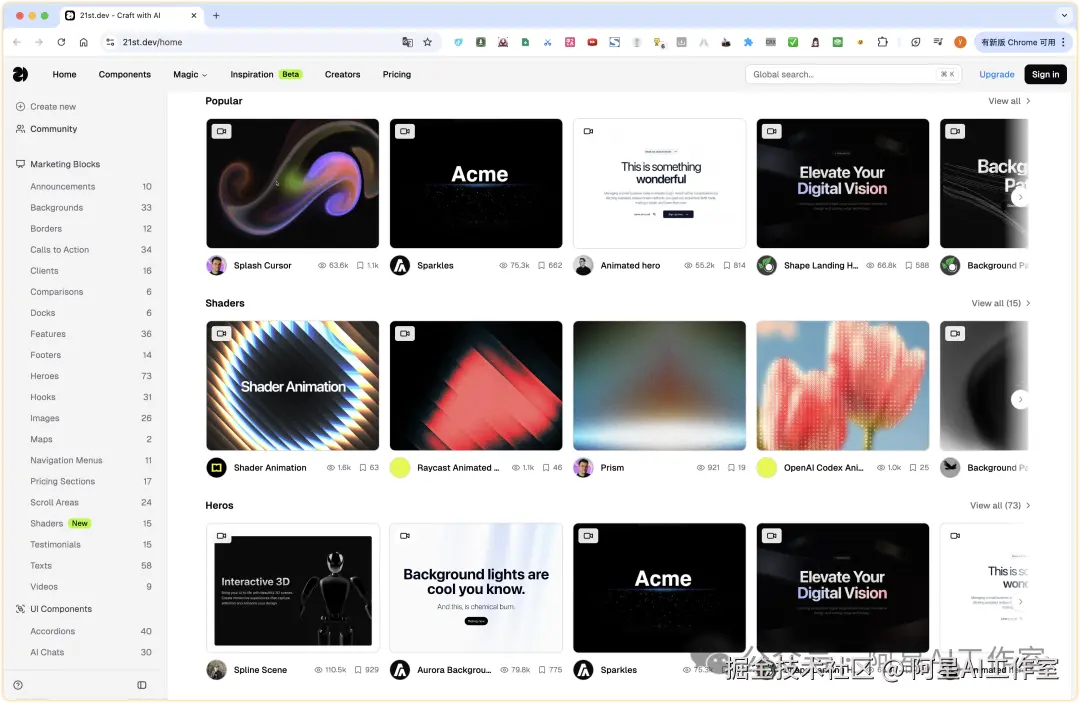1080x703 pixels.
Task: Open Chrome extensions puzzle icon
Action: click(882, 42)
